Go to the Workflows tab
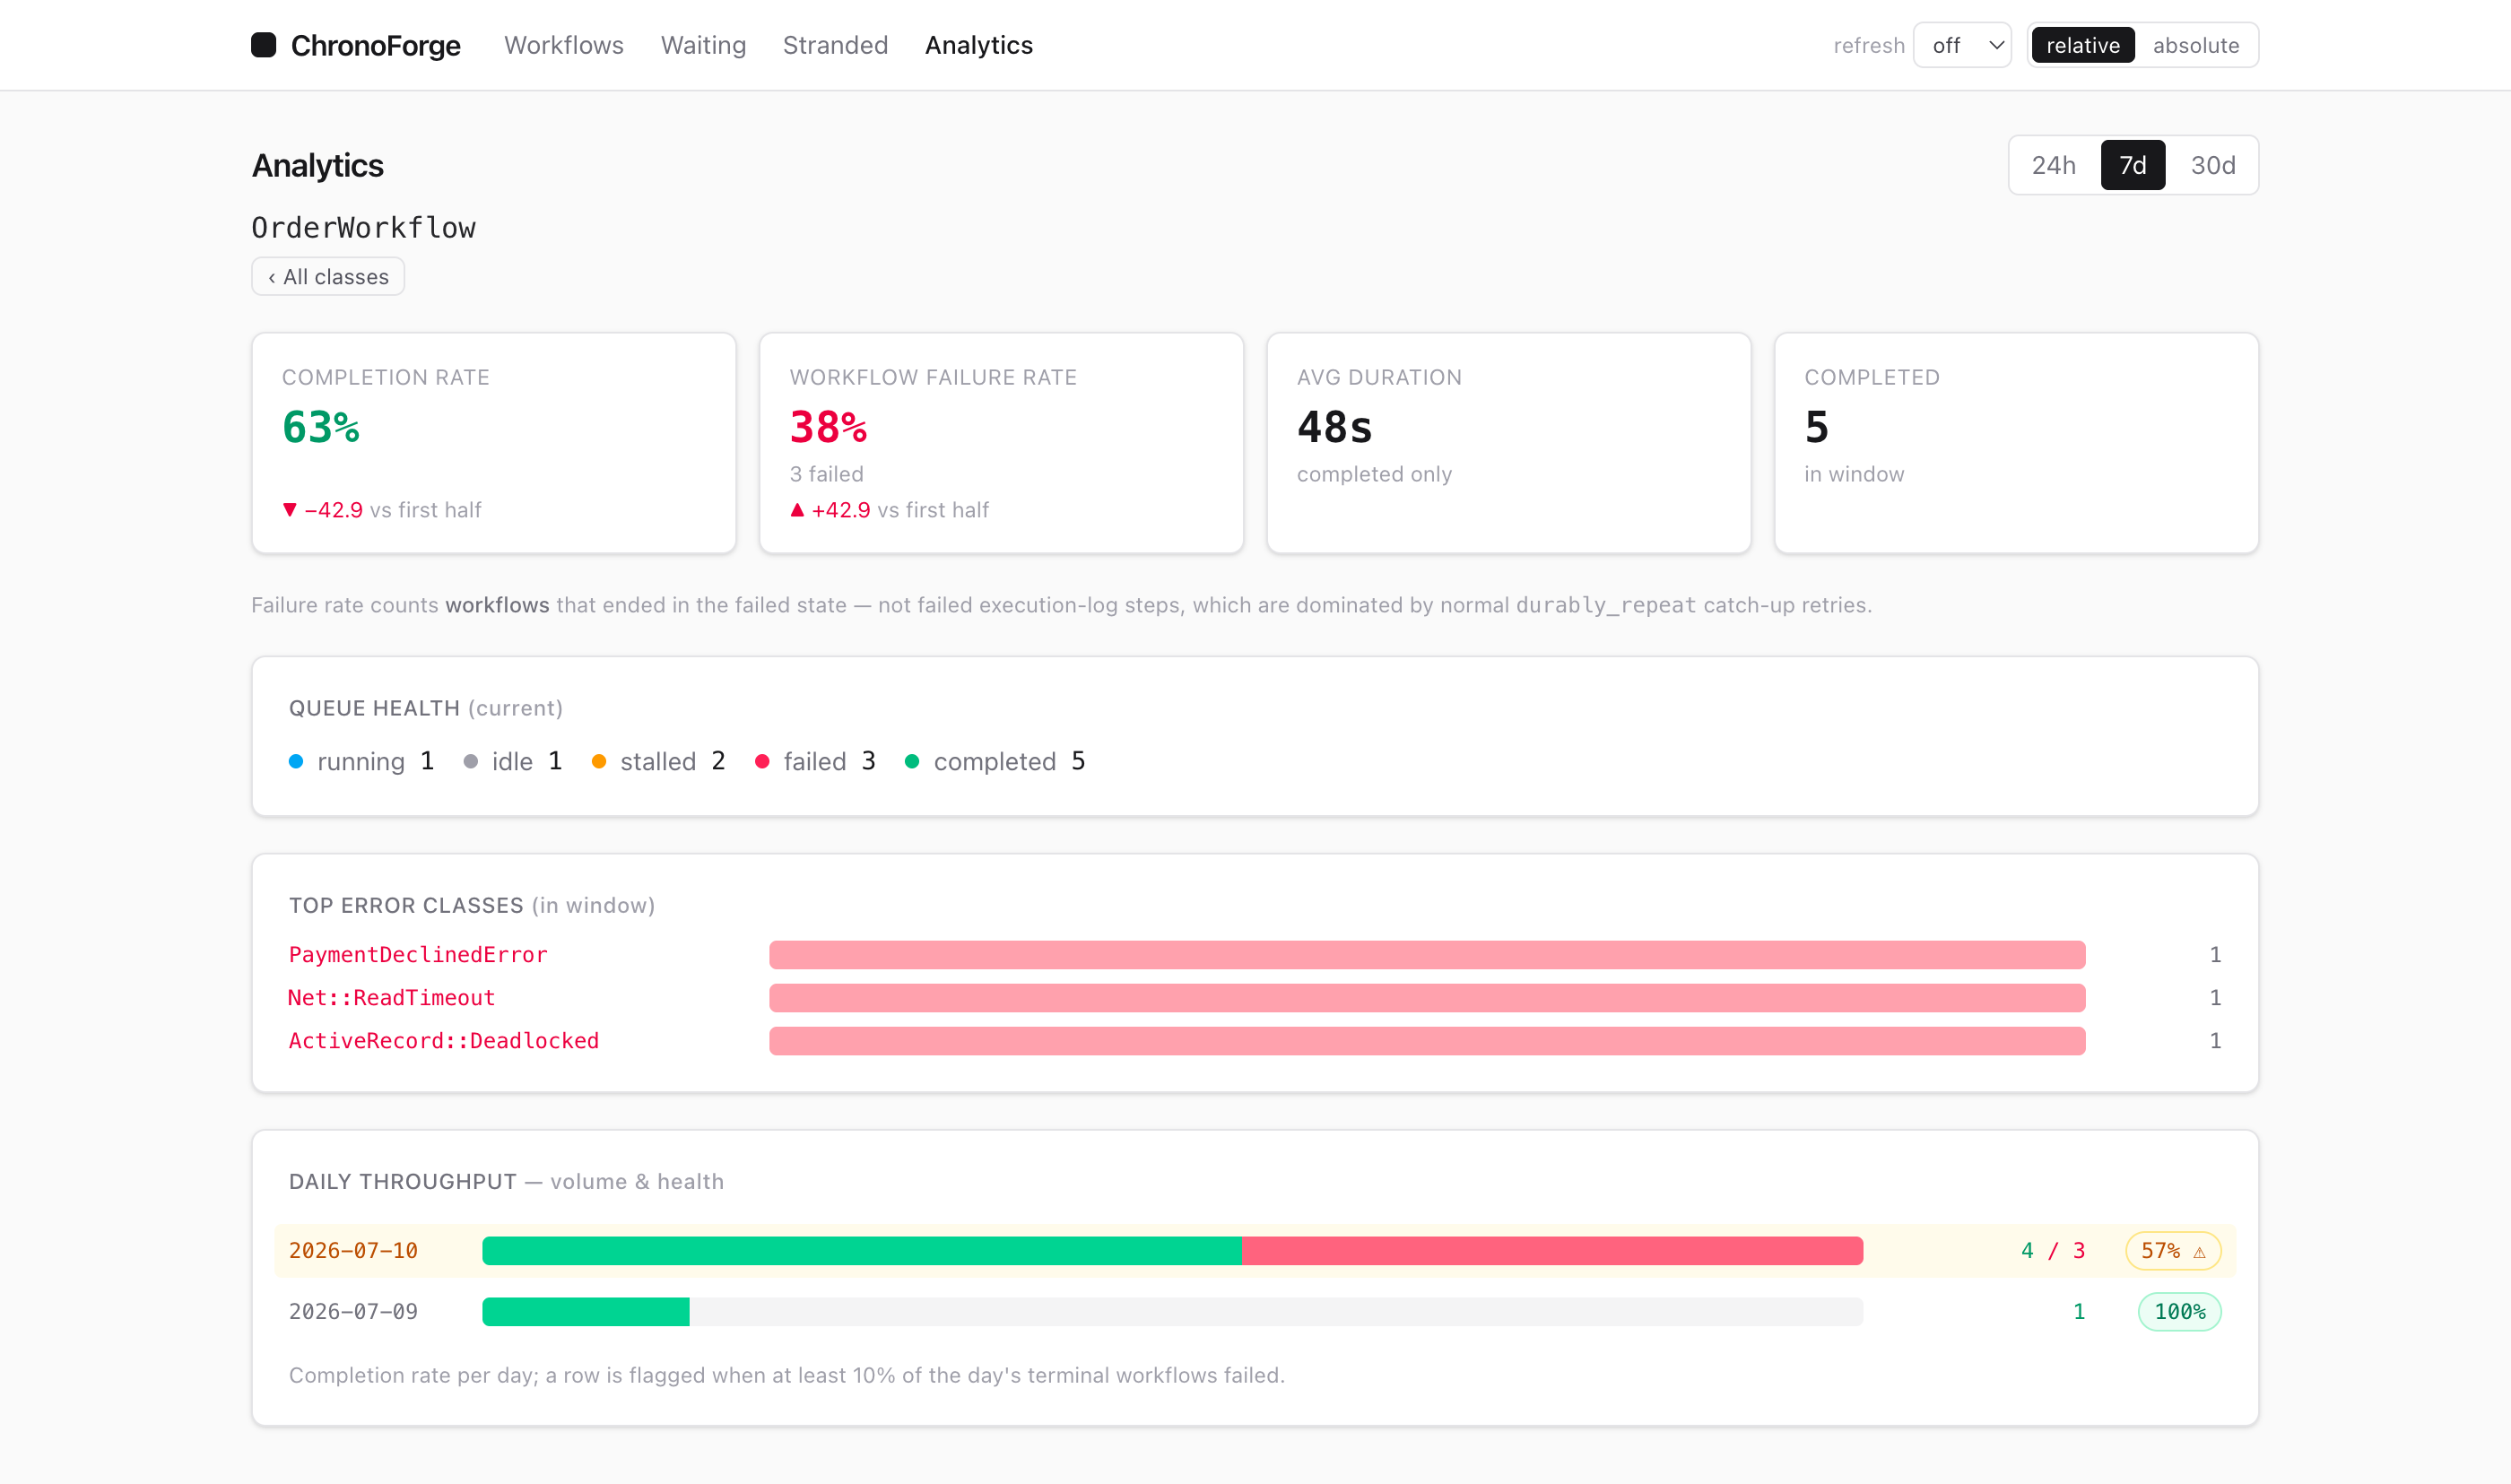The width and height of the screenshot is (2511, 1484). tap(564, 45)
